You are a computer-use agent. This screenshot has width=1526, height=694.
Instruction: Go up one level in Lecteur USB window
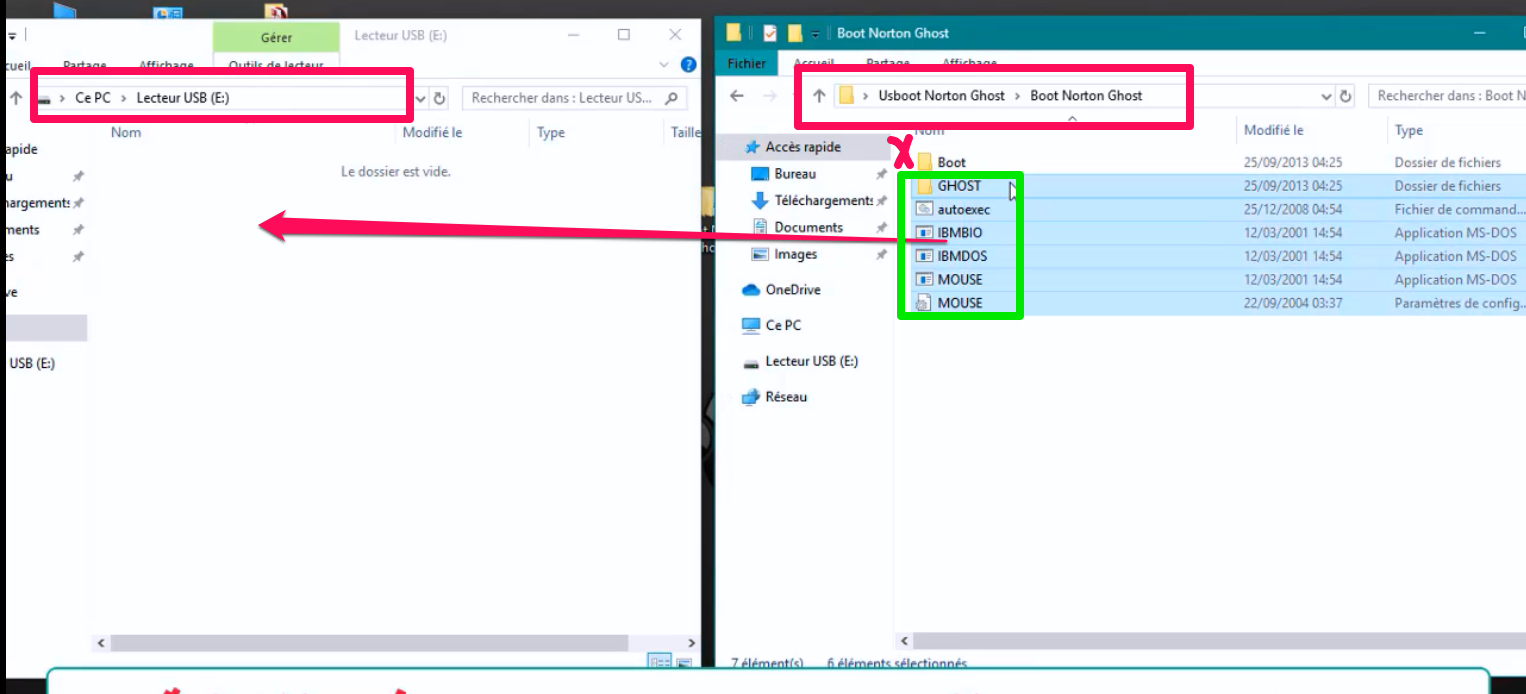pos(15,98)
